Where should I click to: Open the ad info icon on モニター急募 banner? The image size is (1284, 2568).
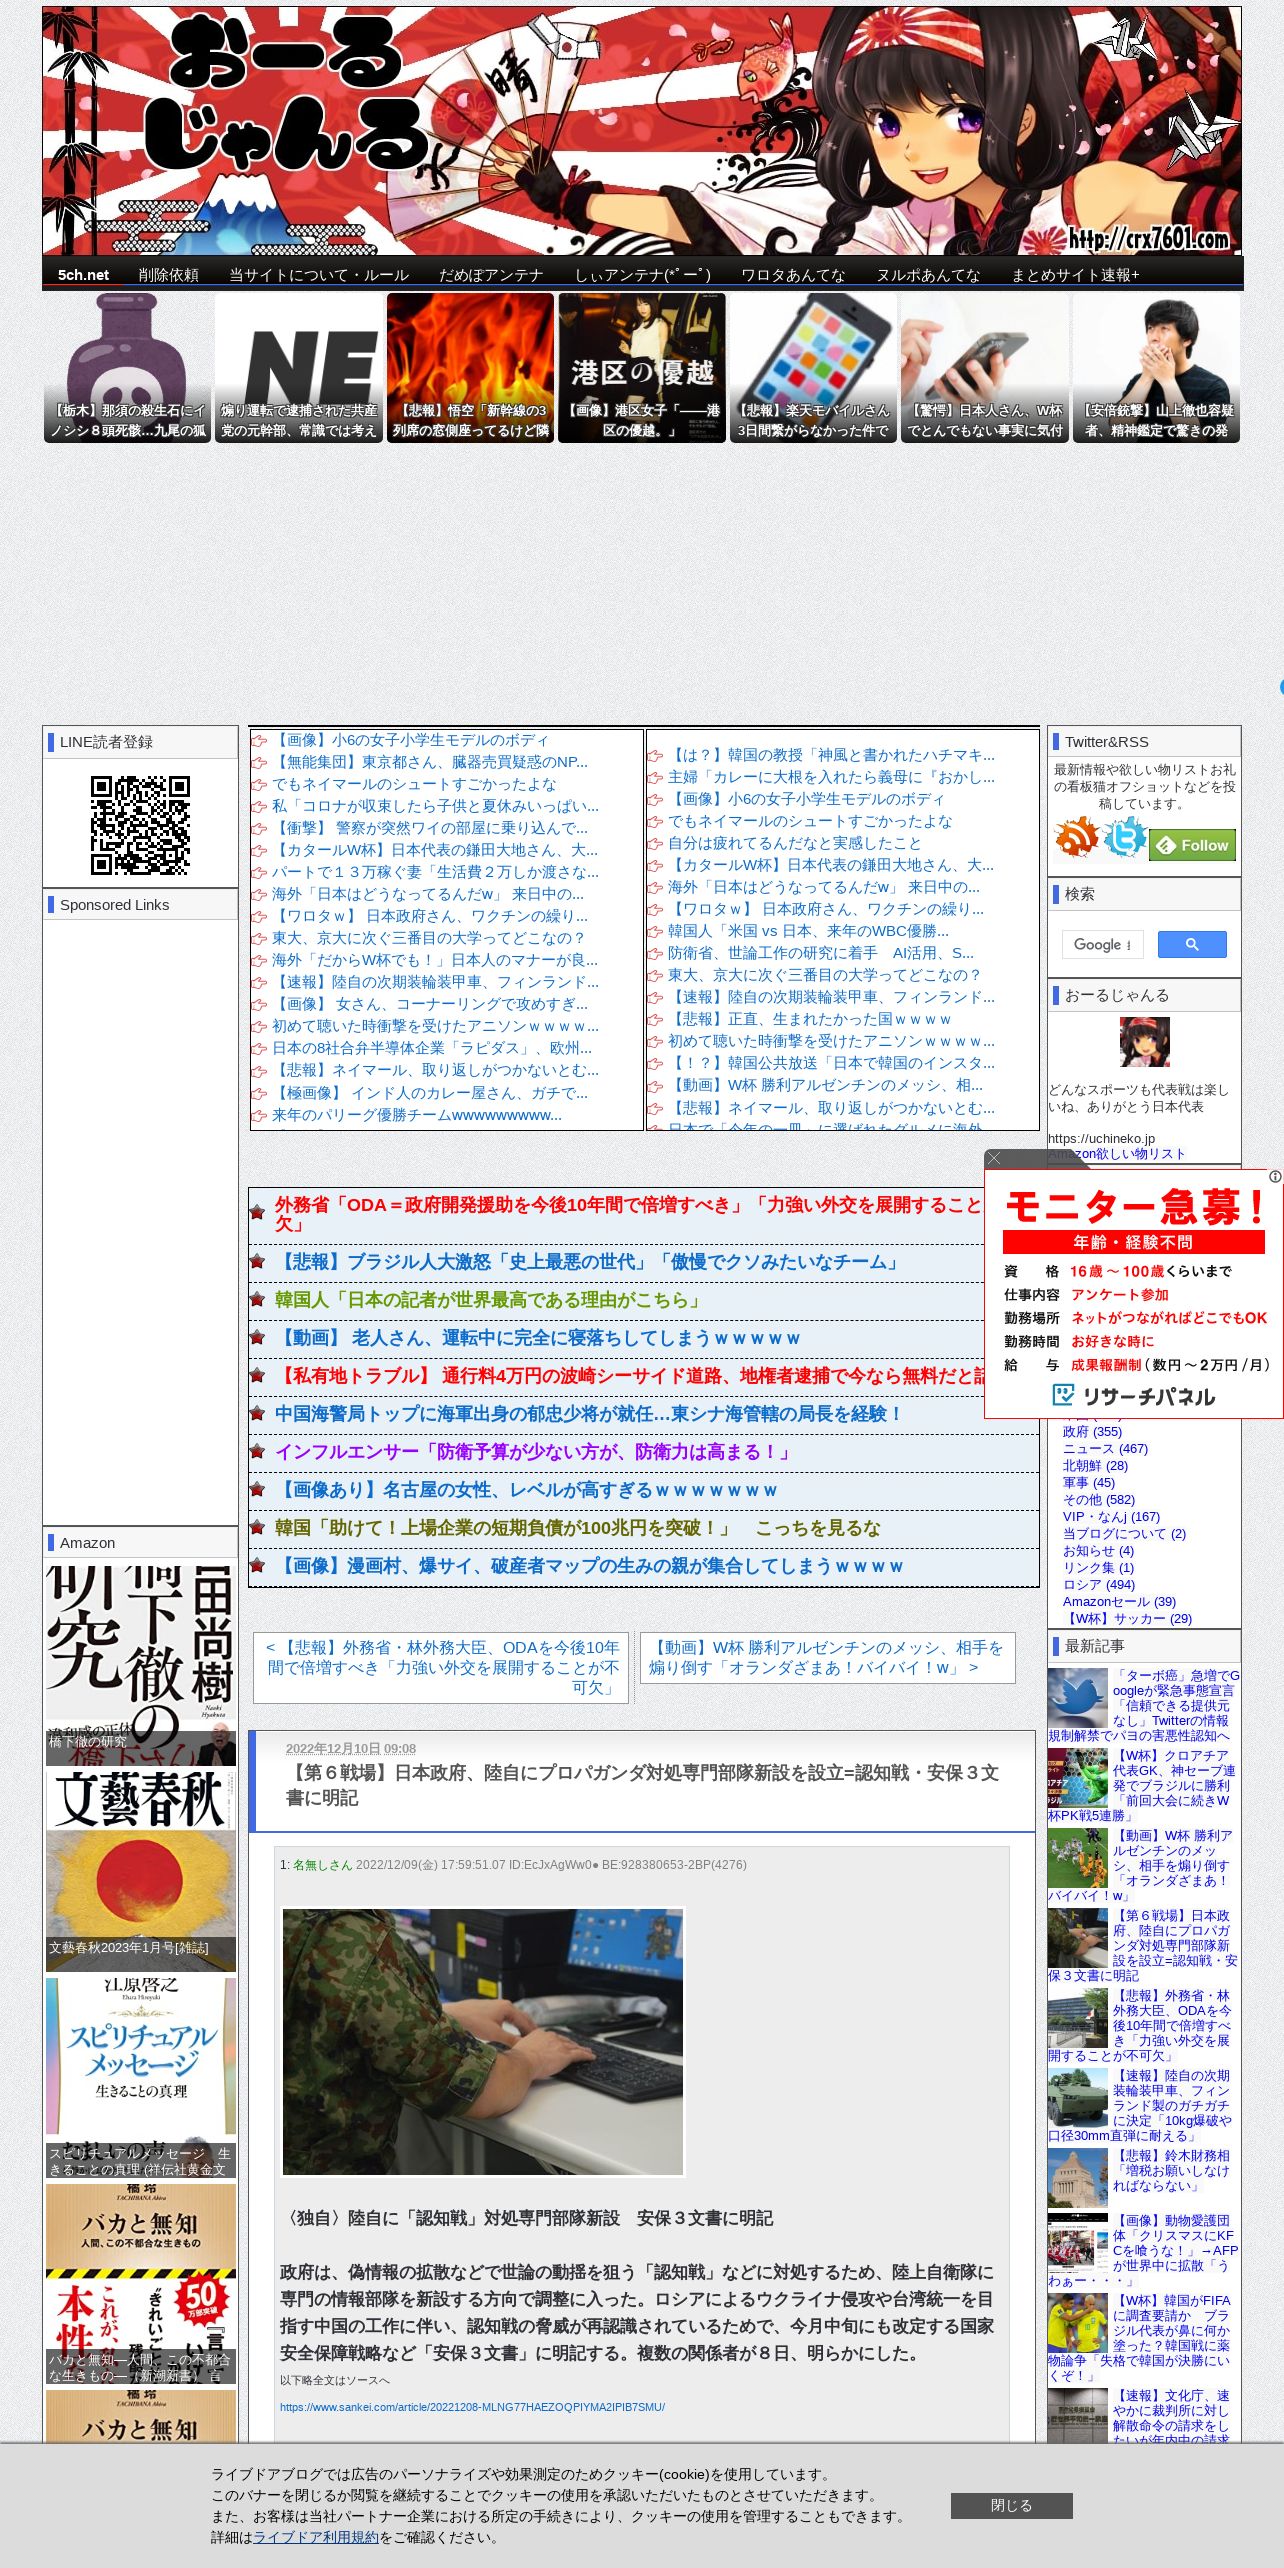click(x=1275, y=1177)
